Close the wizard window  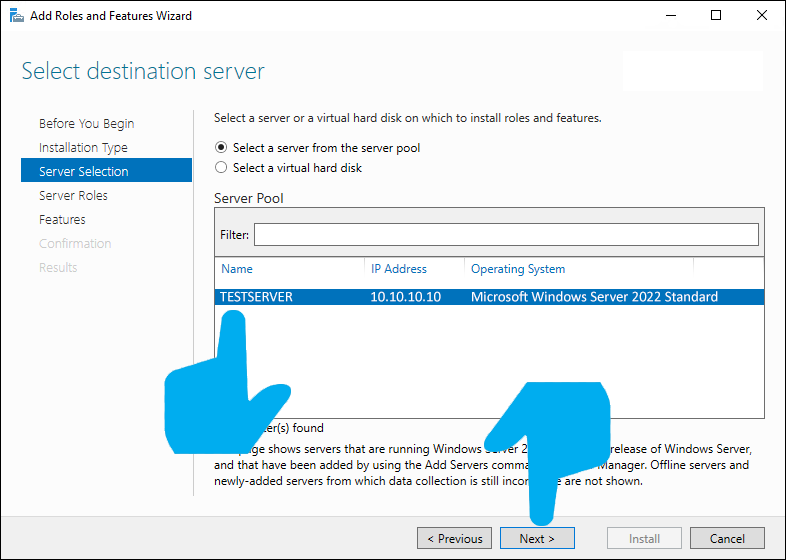pyautogui.click(x=762, y=16)
